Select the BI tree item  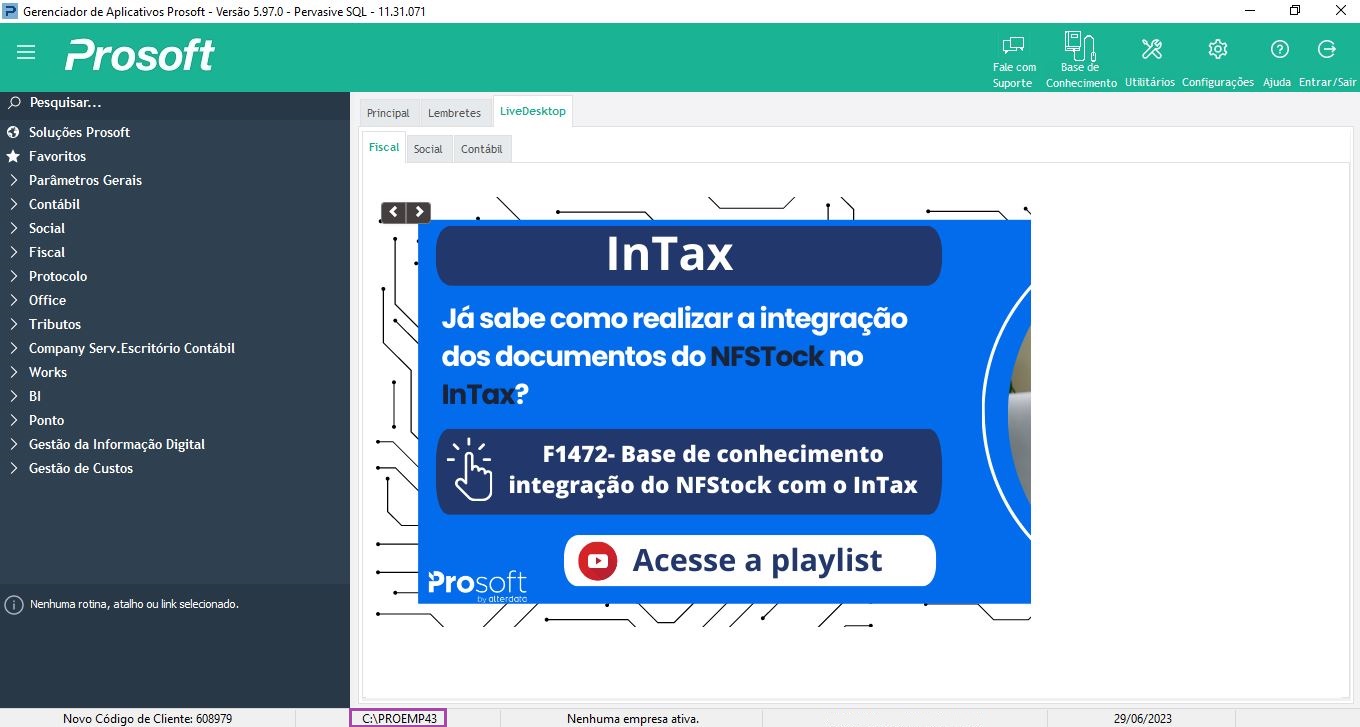click(x=35, y=396)
